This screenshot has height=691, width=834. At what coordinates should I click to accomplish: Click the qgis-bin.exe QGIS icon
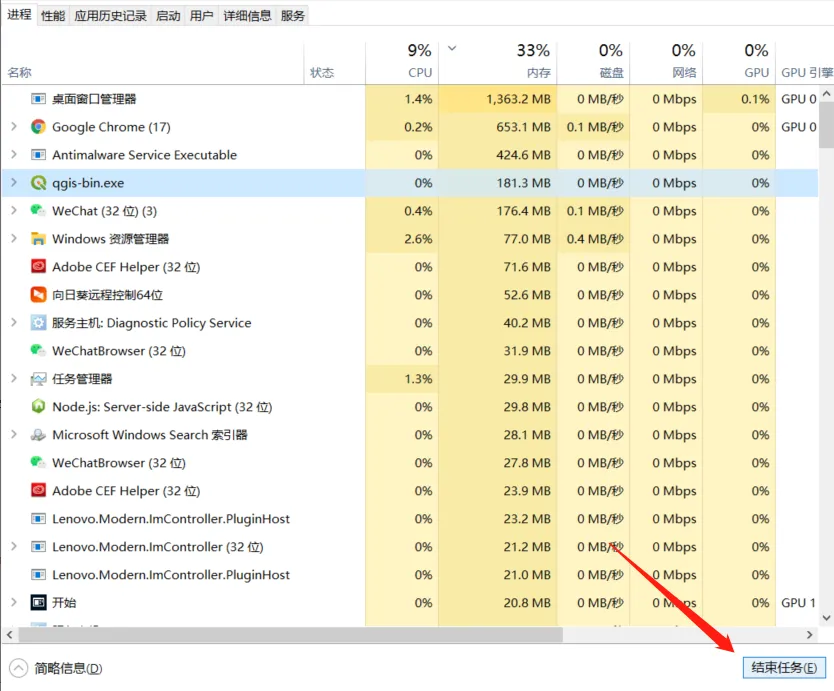point(38,183)
